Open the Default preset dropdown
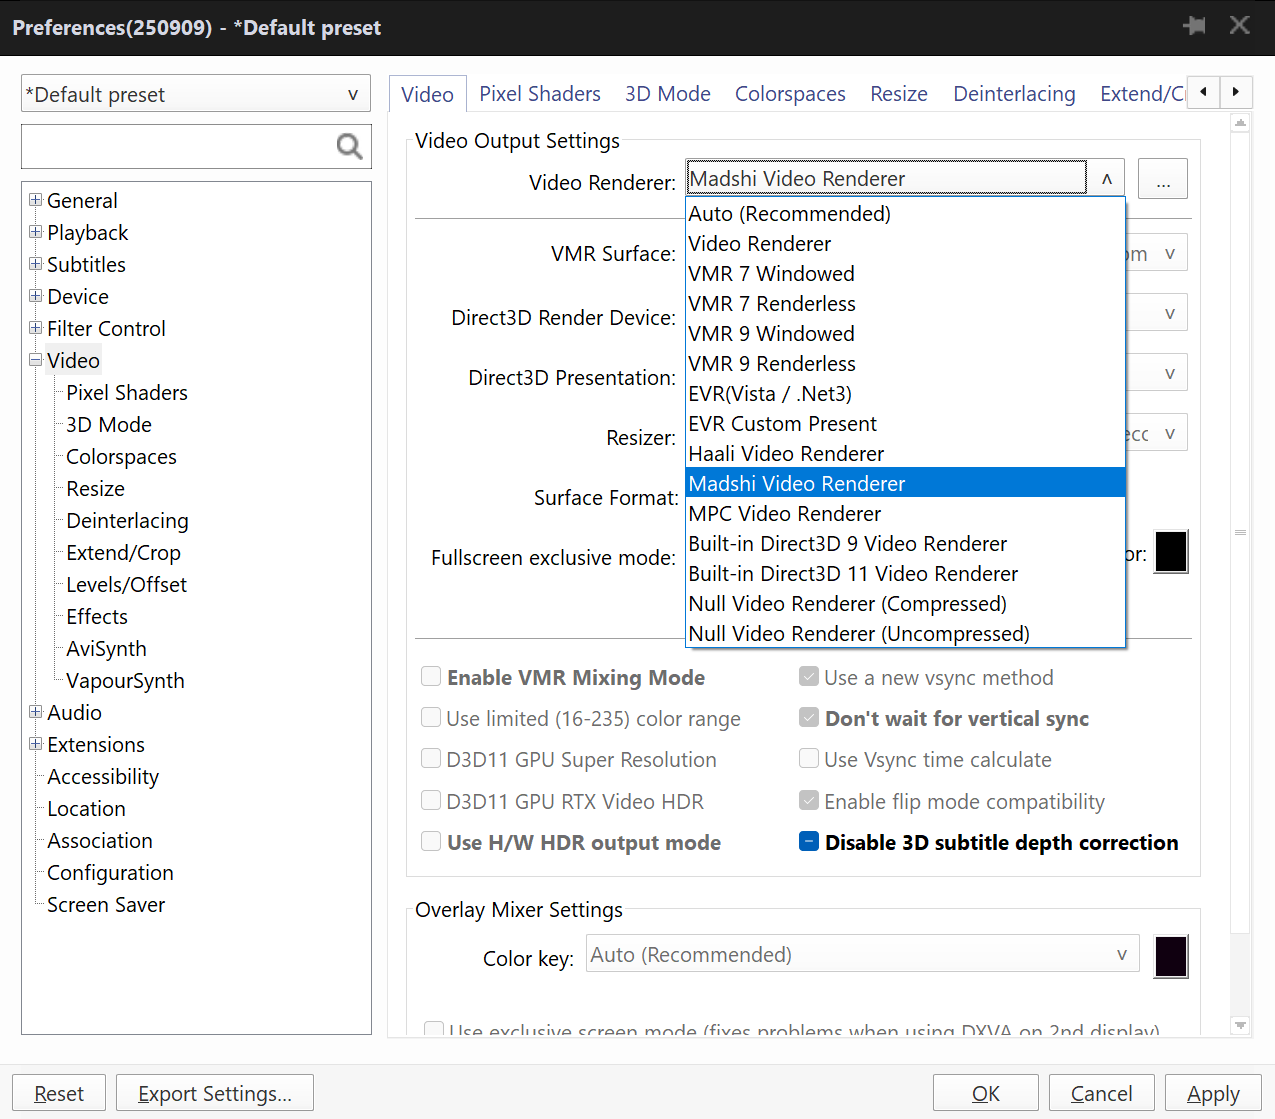This screenshot has width=1275, height=1119. coord(196,94)
